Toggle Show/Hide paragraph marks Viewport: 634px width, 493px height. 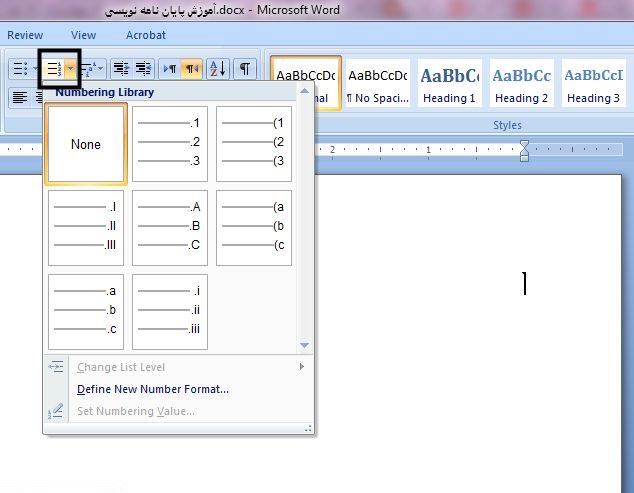pos(245,69)
